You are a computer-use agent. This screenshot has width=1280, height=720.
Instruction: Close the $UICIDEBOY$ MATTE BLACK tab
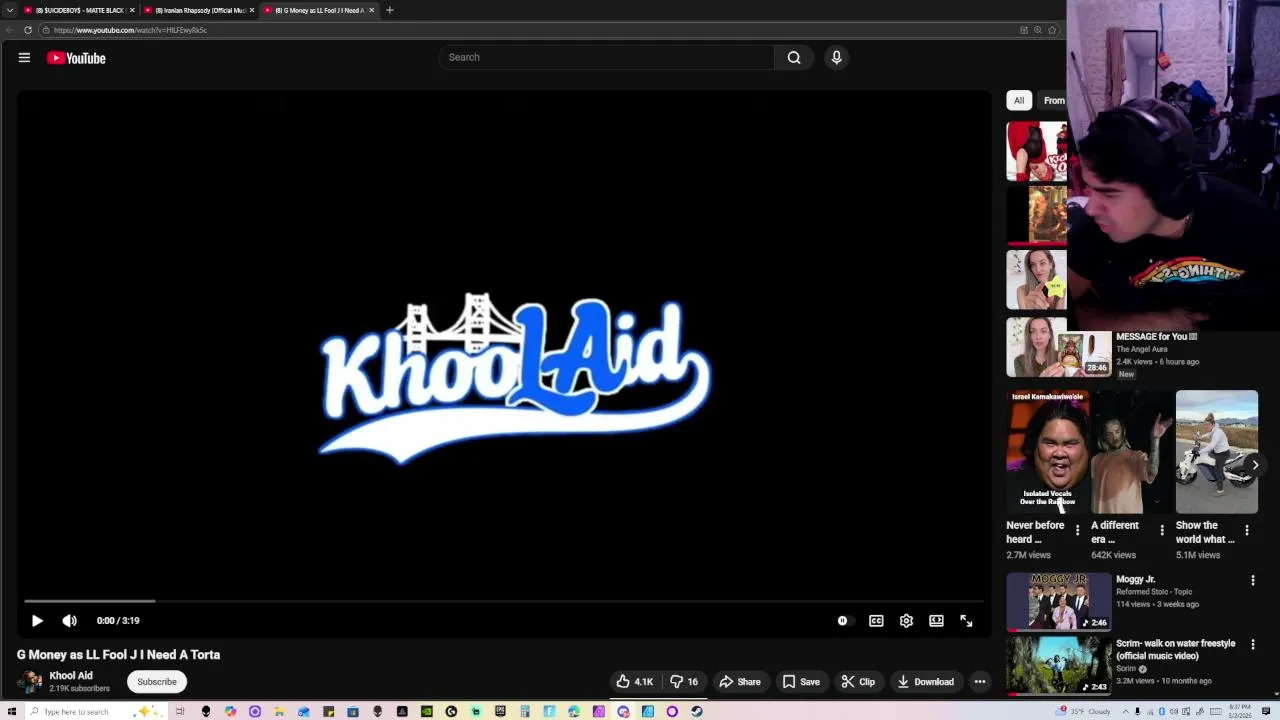click(132, 10)
